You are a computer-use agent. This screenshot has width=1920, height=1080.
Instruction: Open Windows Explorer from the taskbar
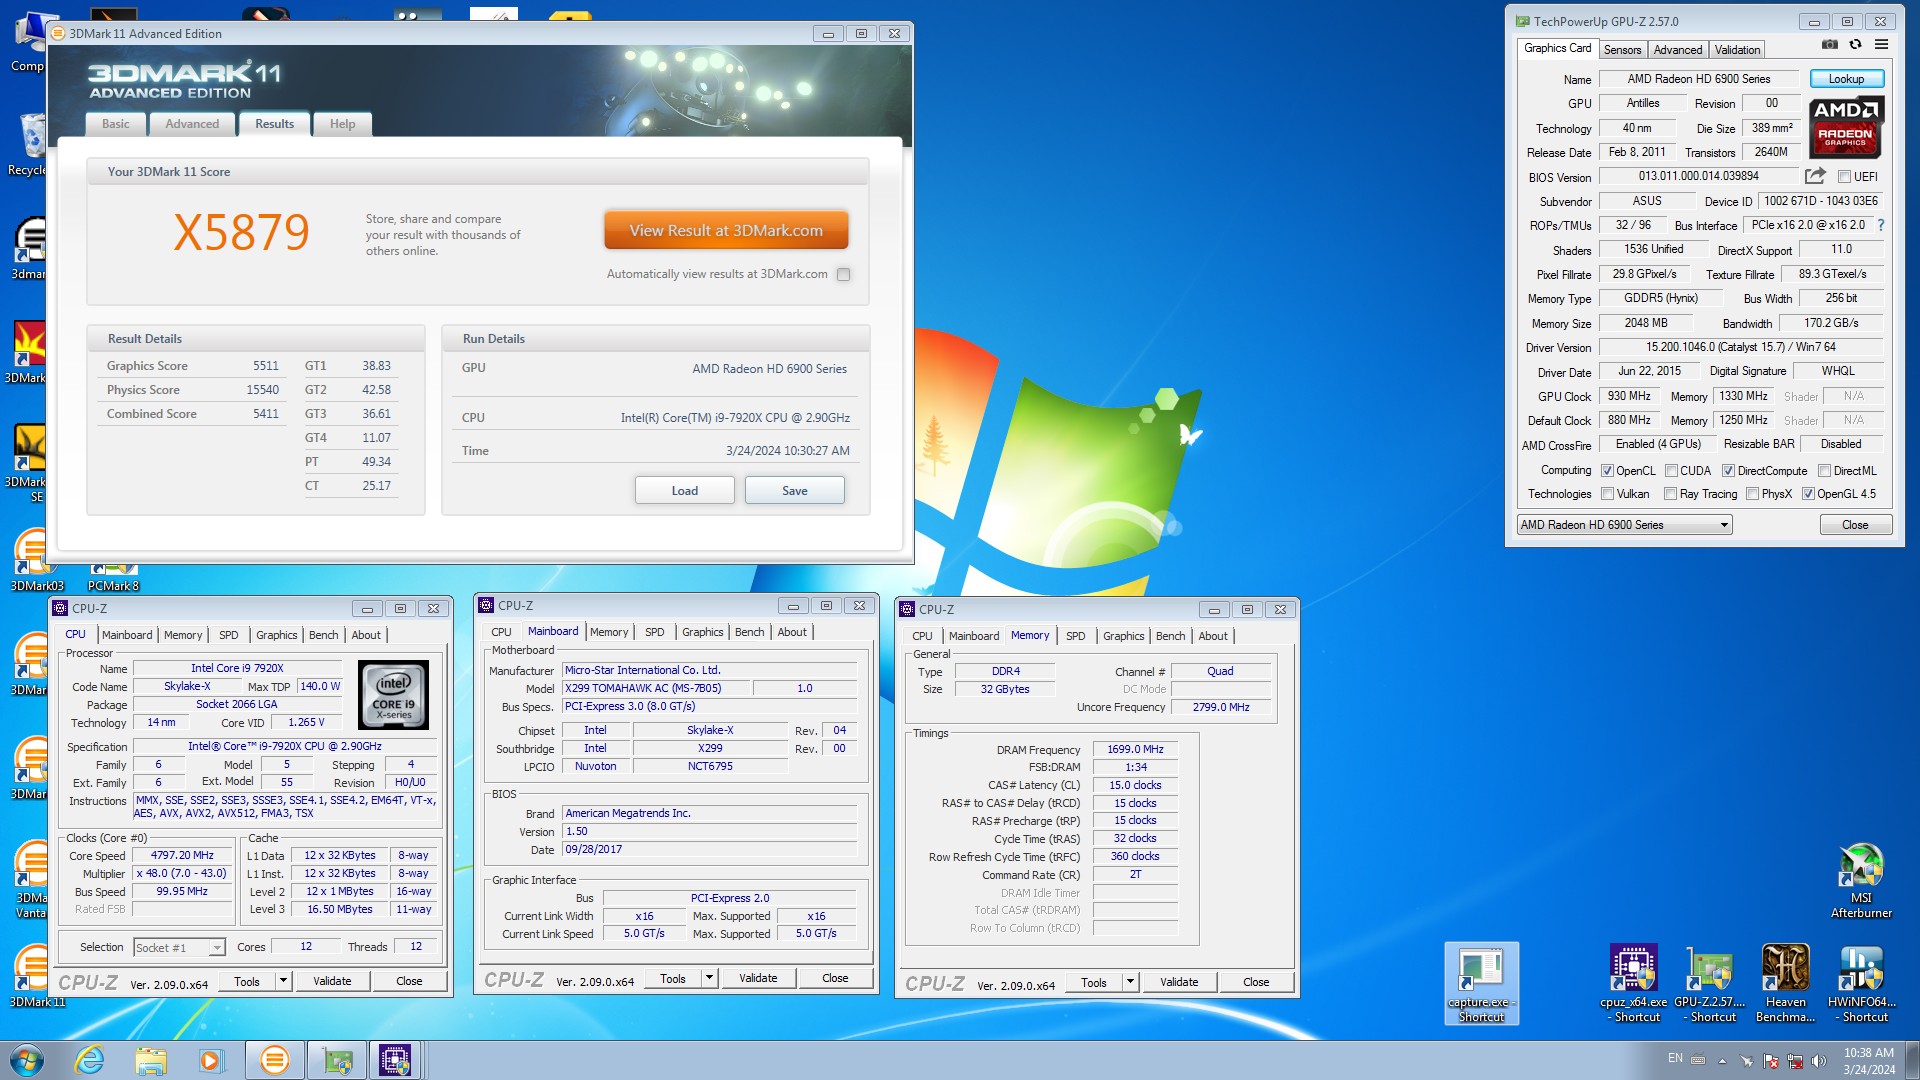pos(150,1060)
